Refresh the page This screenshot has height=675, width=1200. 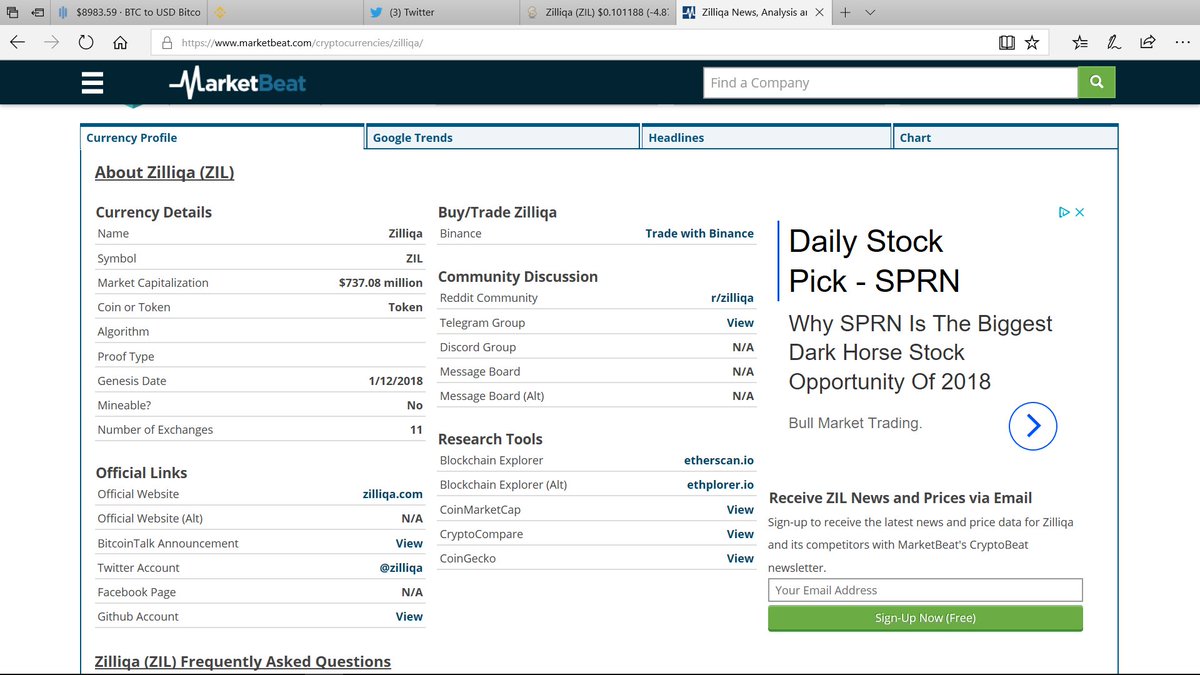(x=86, y=43)
